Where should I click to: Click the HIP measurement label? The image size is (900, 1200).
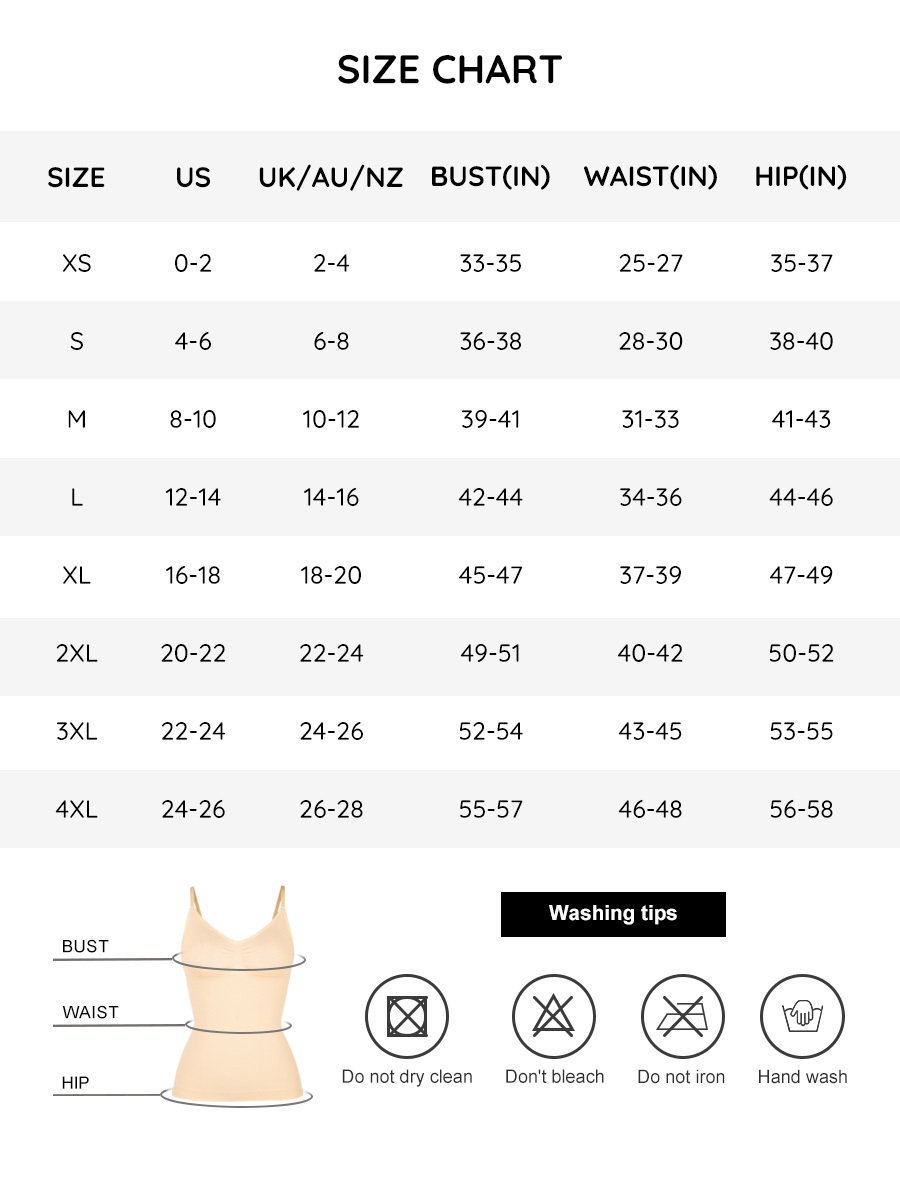(75, 1083)
